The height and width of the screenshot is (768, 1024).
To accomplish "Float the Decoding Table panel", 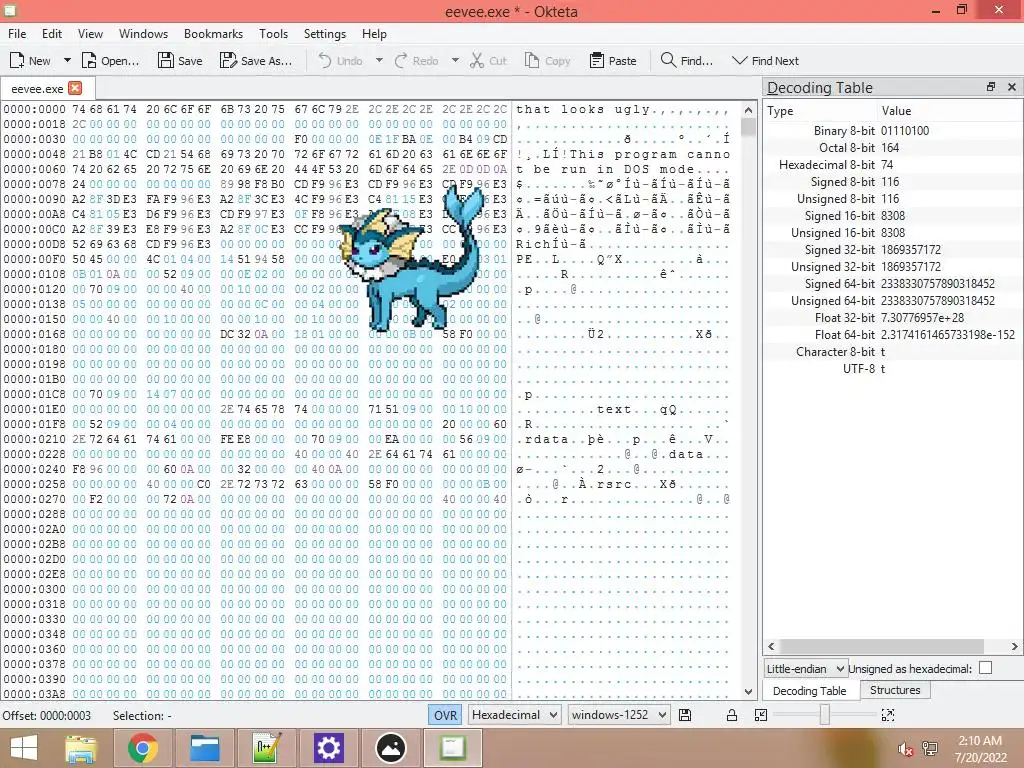I will point(991,87).
